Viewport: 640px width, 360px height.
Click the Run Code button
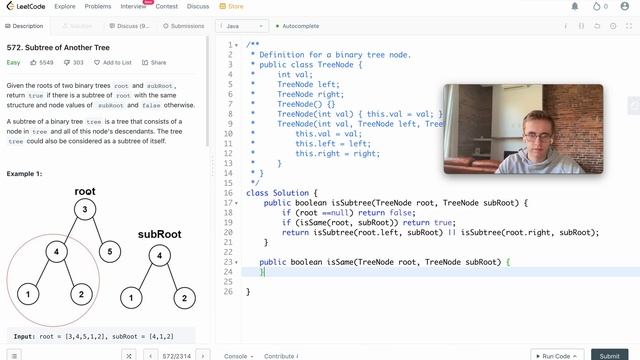[557, 356]
